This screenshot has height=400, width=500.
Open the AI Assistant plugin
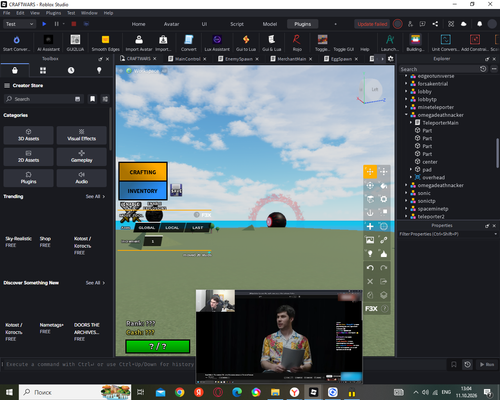[x=48, y=43]
